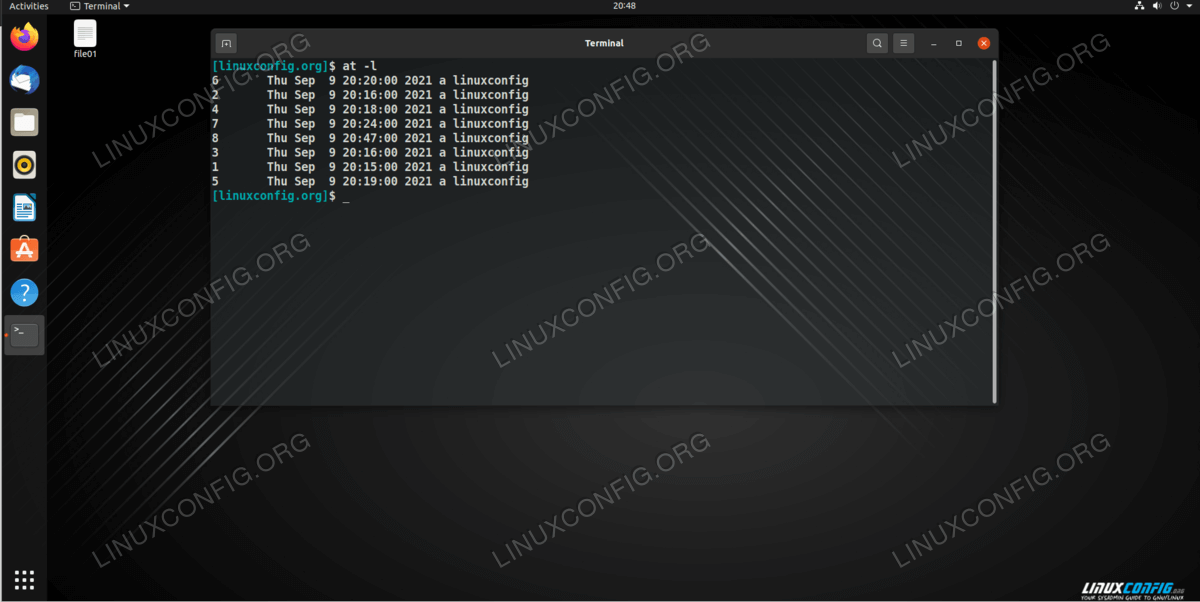The image size is (1200, 602).
Task: Open the Activities overview
Action: point(29,6)
